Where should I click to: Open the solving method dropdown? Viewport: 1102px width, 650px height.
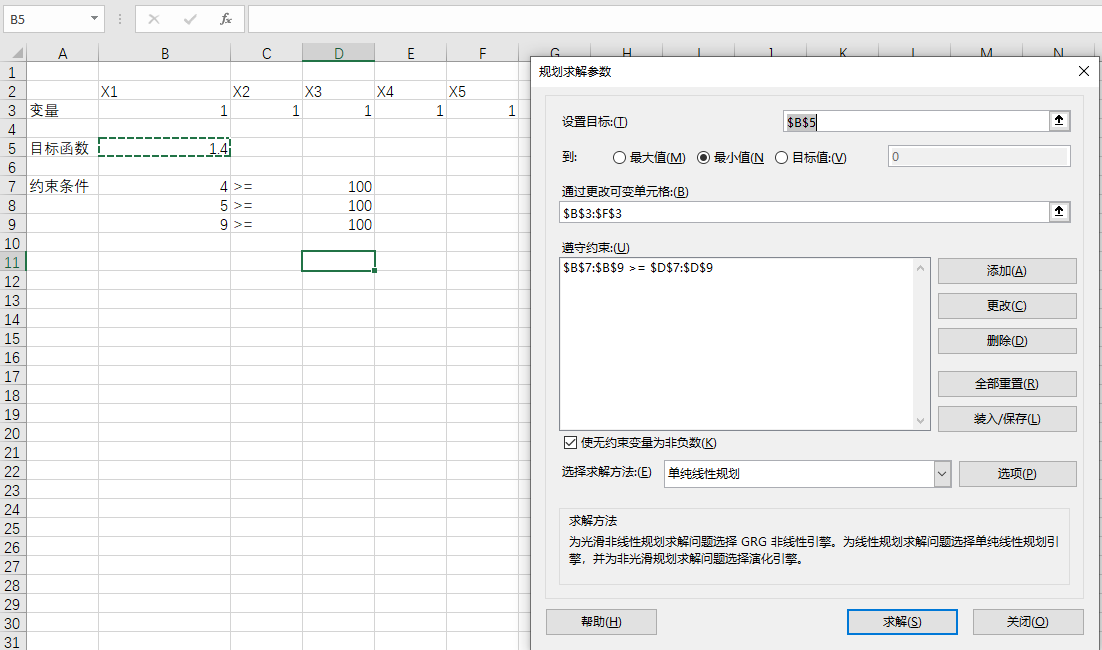click(941, 474)
